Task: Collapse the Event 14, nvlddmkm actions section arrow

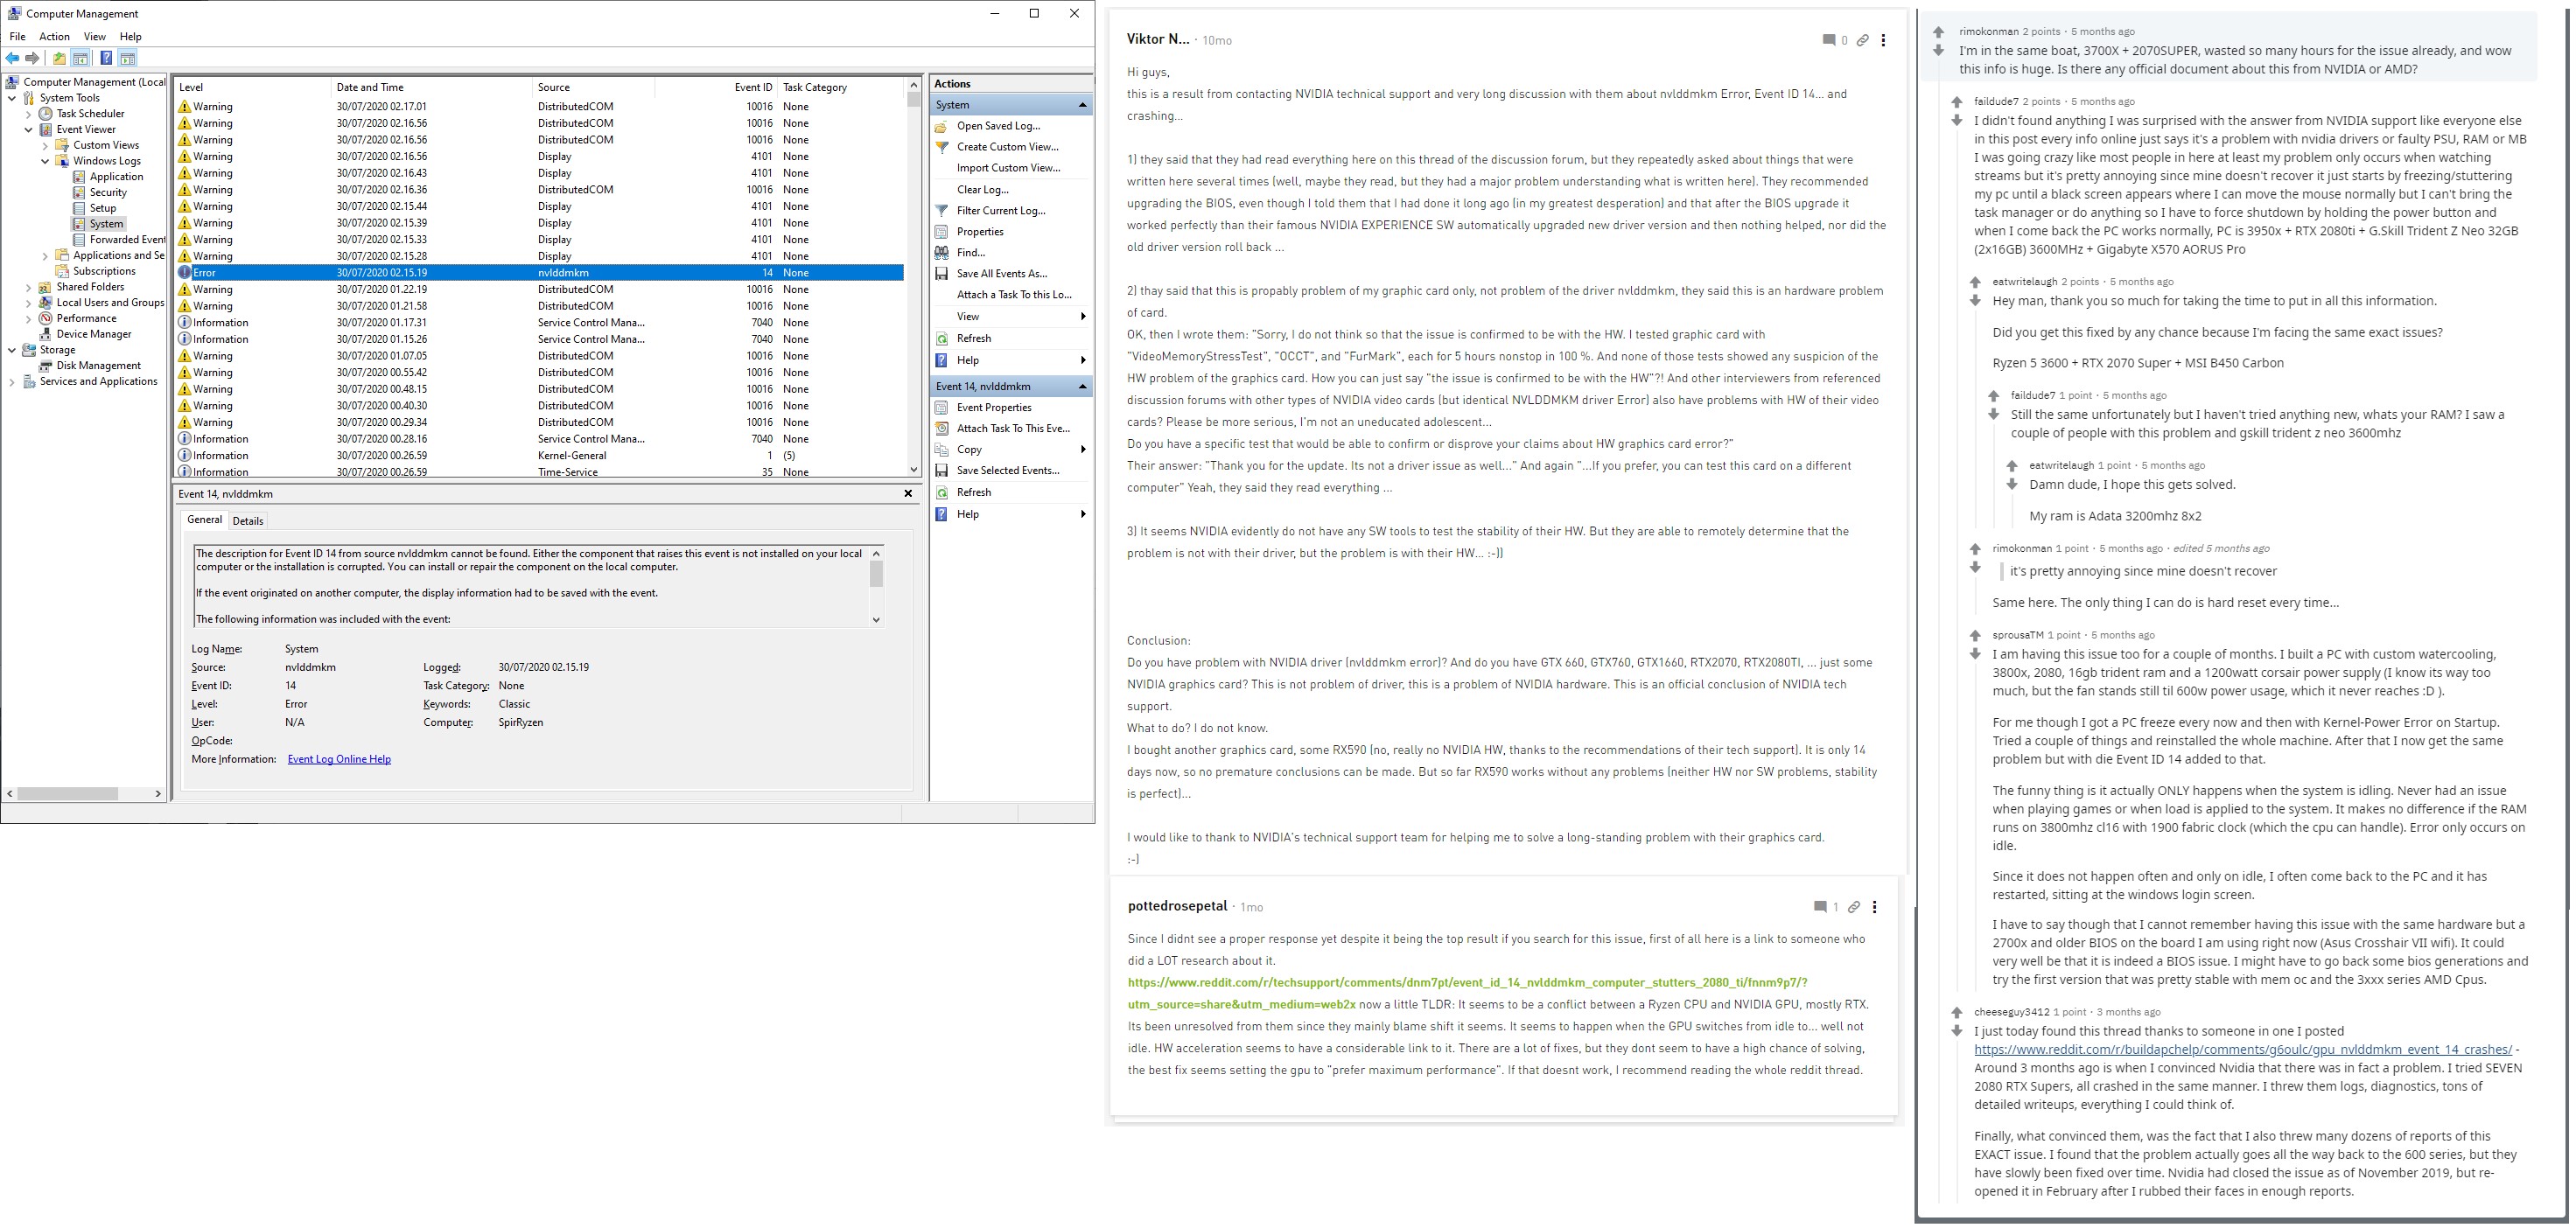Action: coord(1082,387)
